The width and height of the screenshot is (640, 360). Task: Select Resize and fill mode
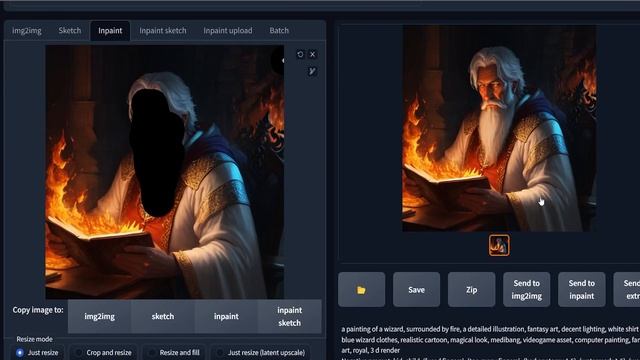174,353
